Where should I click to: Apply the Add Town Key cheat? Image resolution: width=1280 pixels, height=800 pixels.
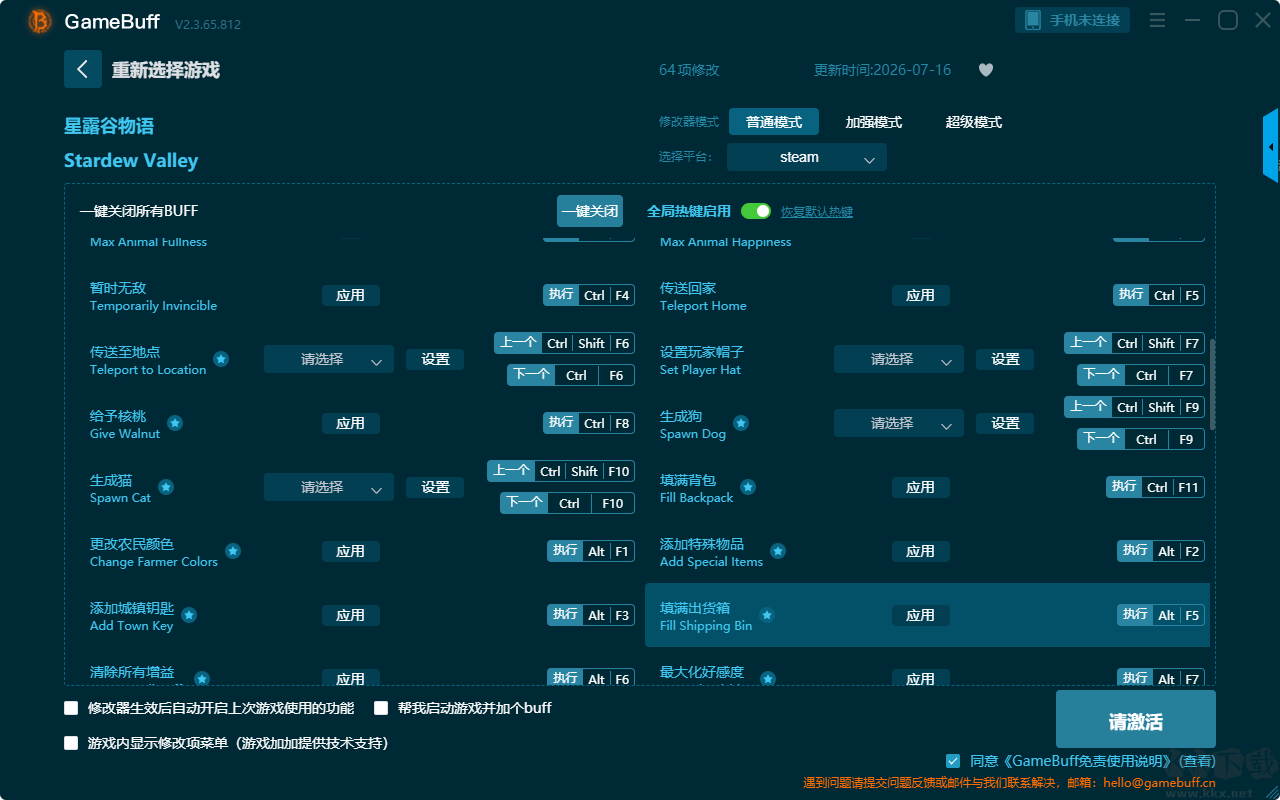351,615
